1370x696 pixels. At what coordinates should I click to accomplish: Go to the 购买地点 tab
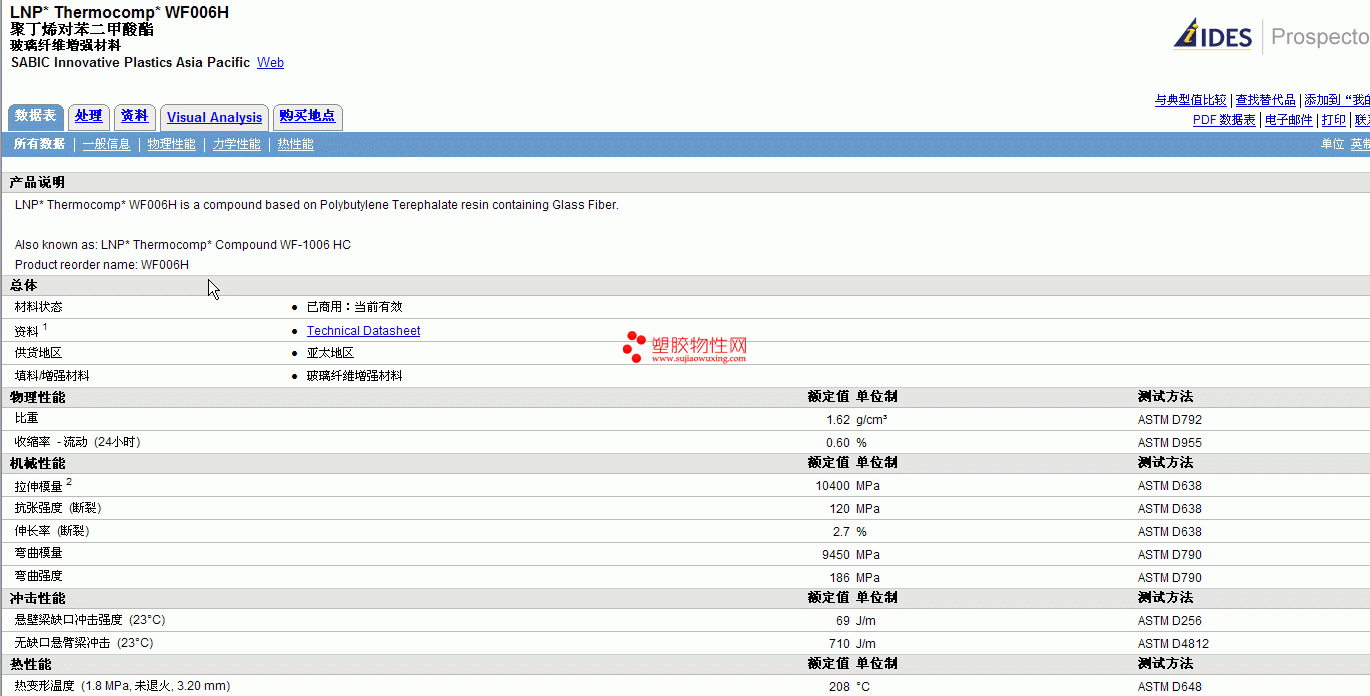308,116
